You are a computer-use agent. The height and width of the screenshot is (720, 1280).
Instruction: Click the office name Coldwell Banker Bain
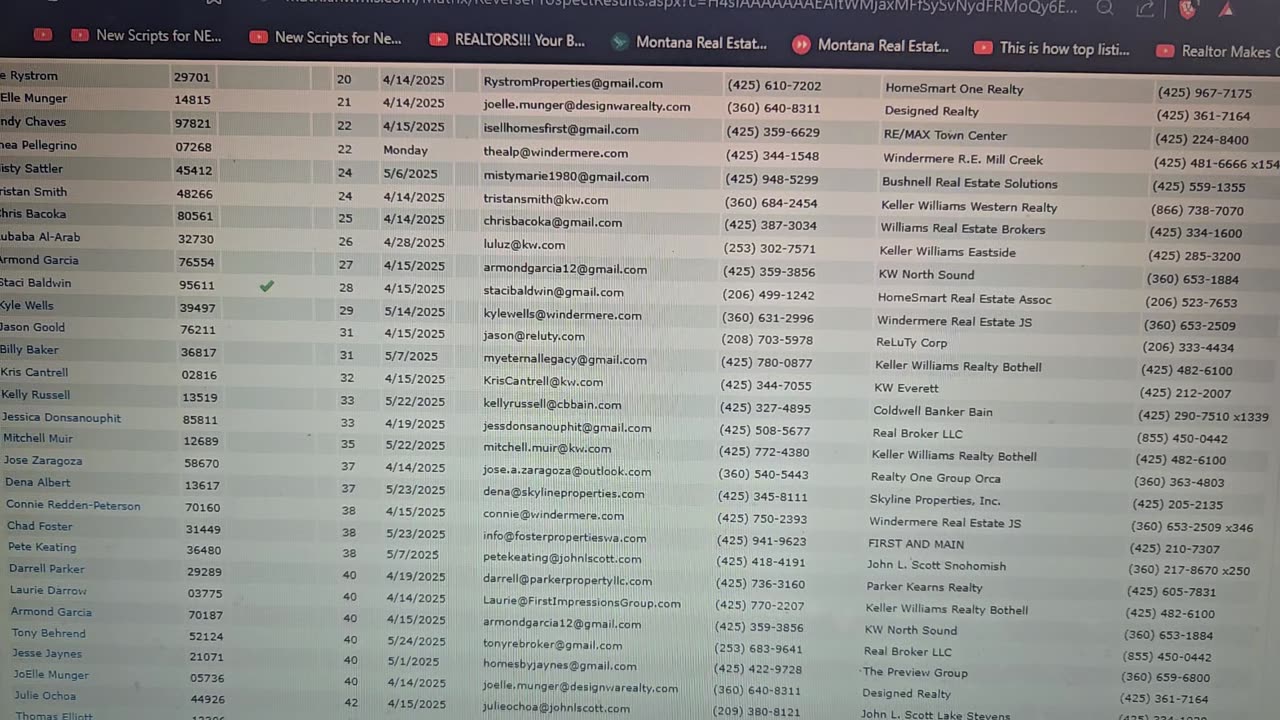(933, 411)
